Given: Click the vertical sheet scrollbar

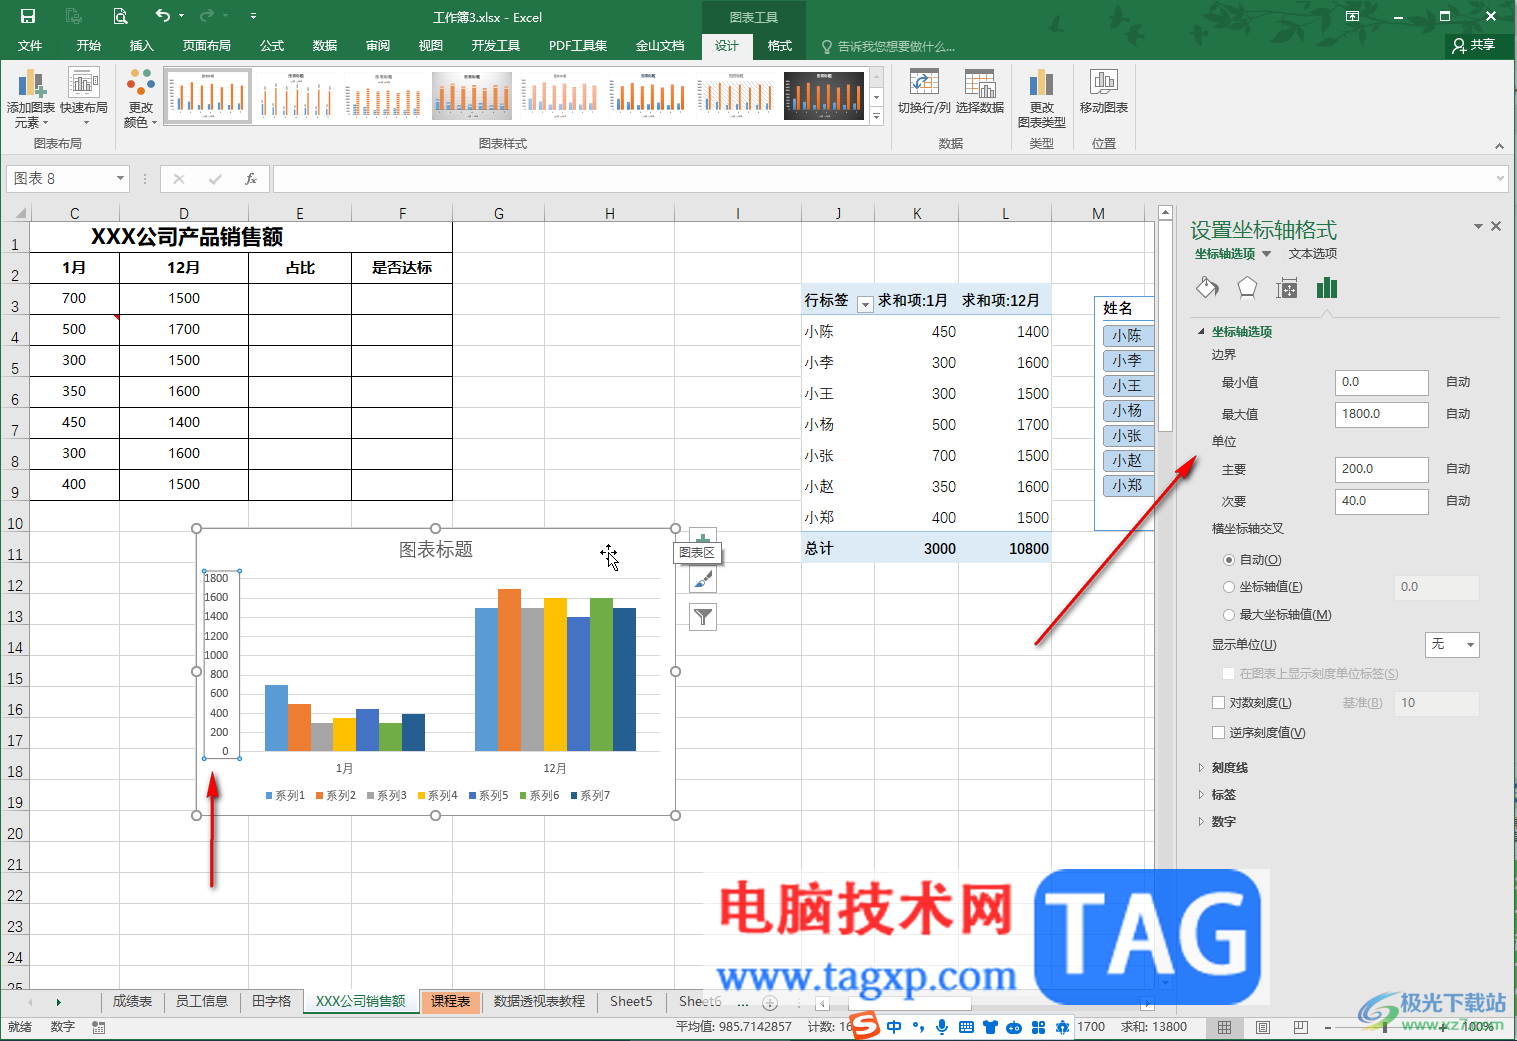Looking at the screenshot, I should [1165, 325].
